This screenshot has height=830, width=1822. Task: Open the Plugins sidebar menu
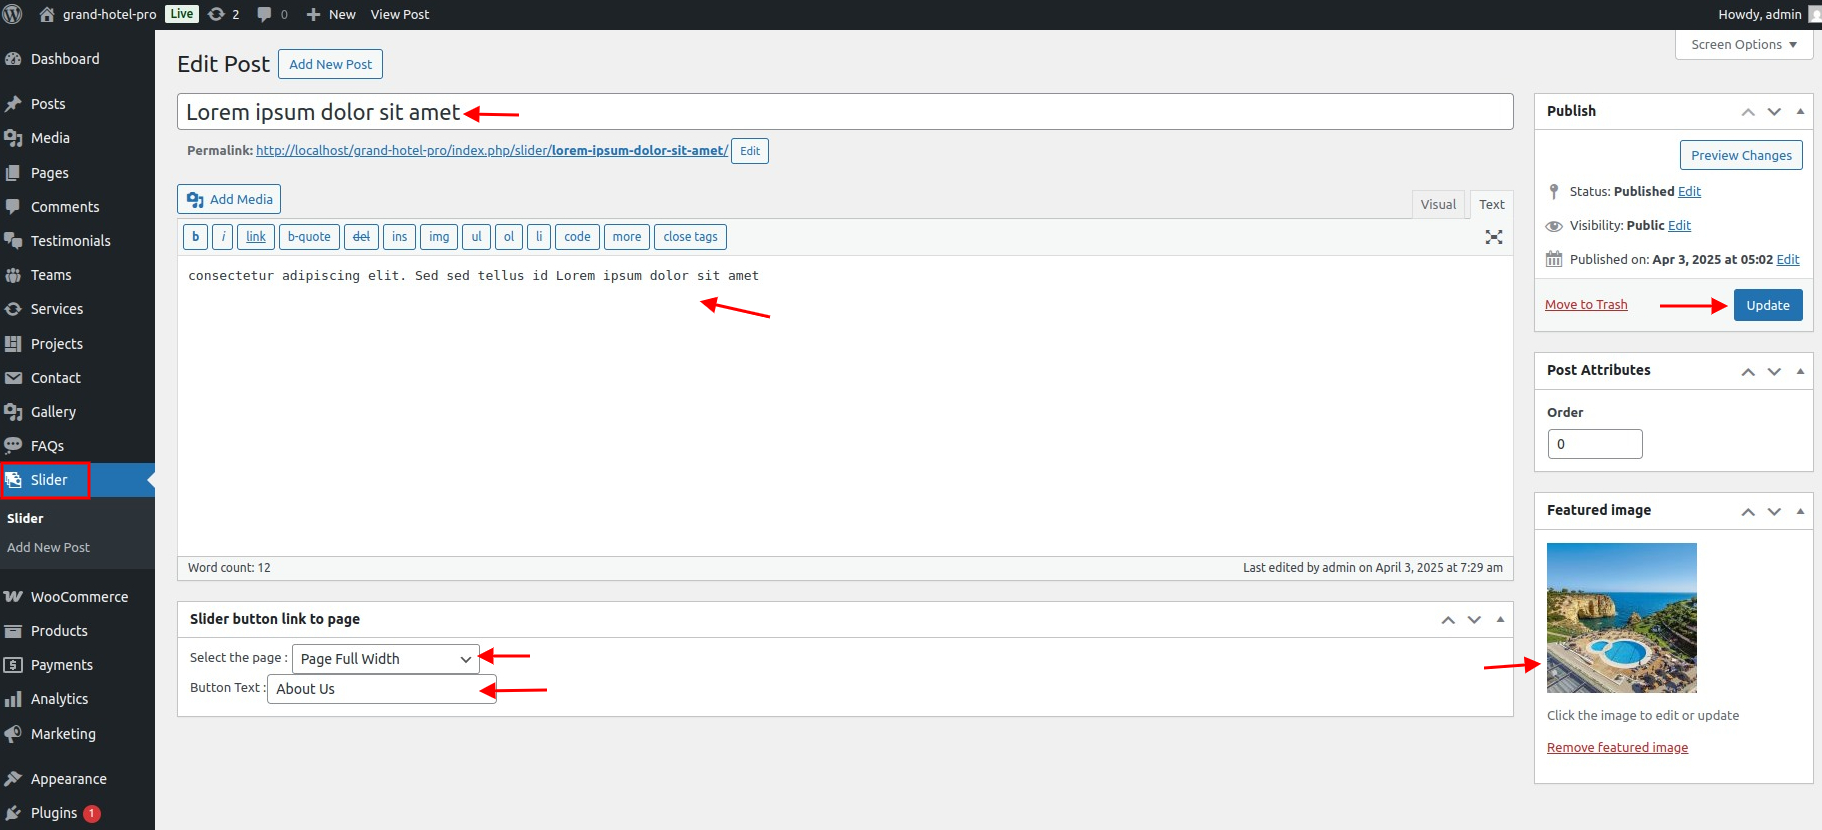point(54,813)
